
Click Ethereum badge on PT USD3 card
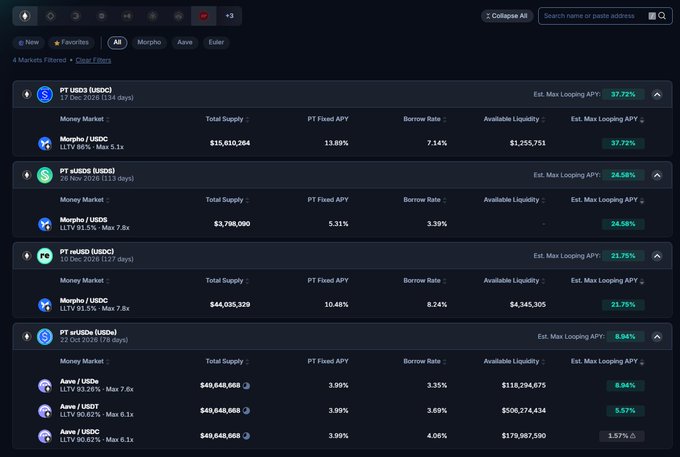click(x=26, y=94)
